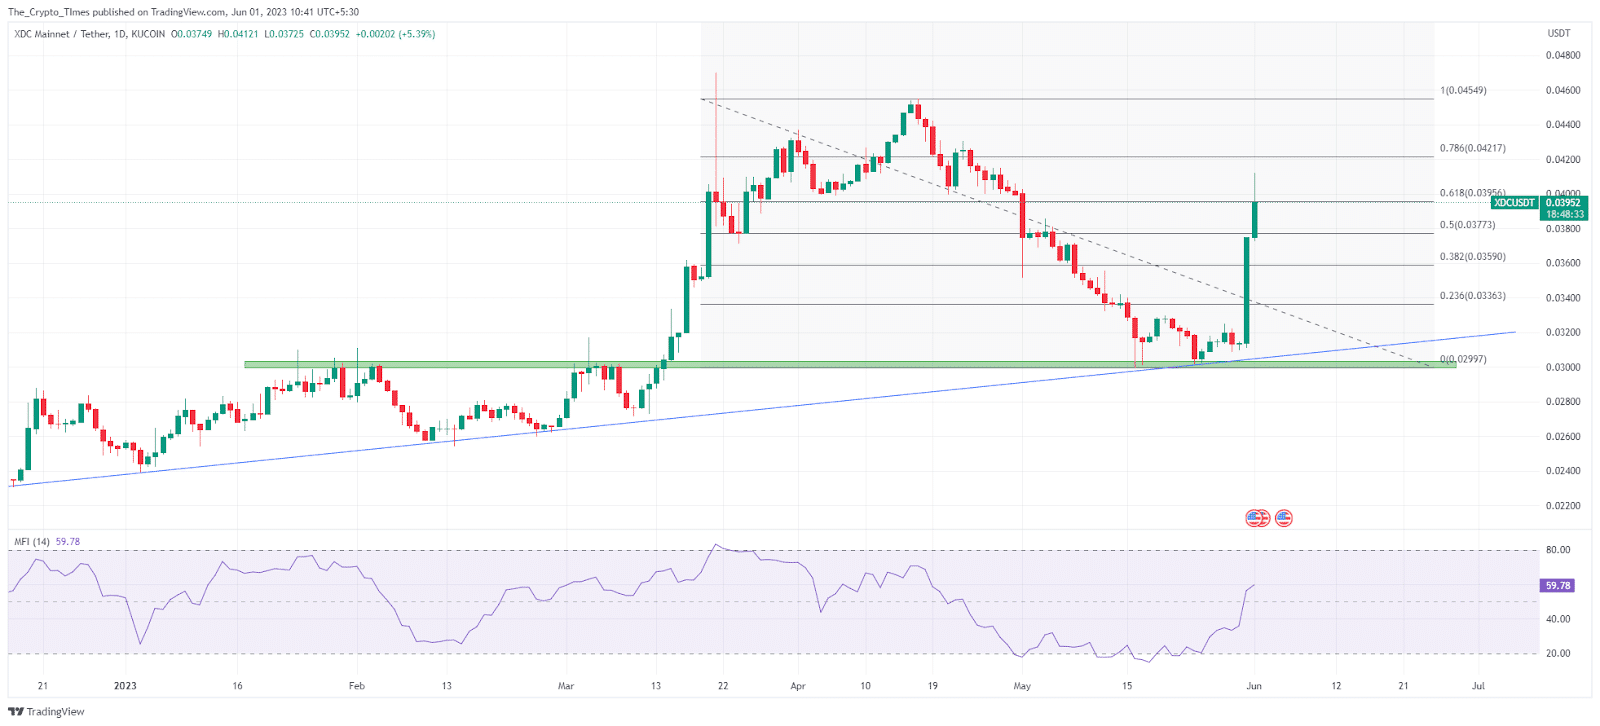The width and height of the screenshot is (1600, 726).
Task: Select the Fib 0(0.02997) label
Action: tap(1463, 359)
